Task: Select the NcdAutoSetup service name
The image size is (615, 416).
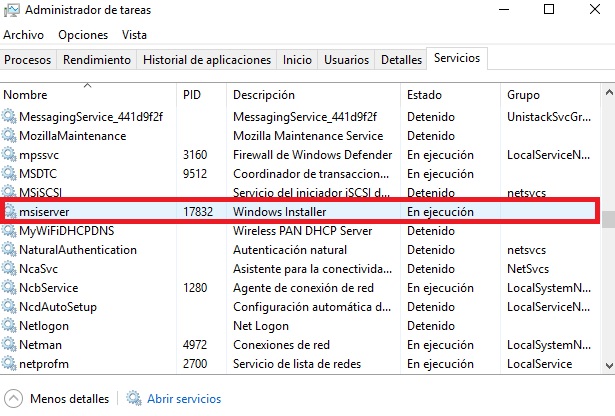Action: pyautogui.click(x=58, y=307)
